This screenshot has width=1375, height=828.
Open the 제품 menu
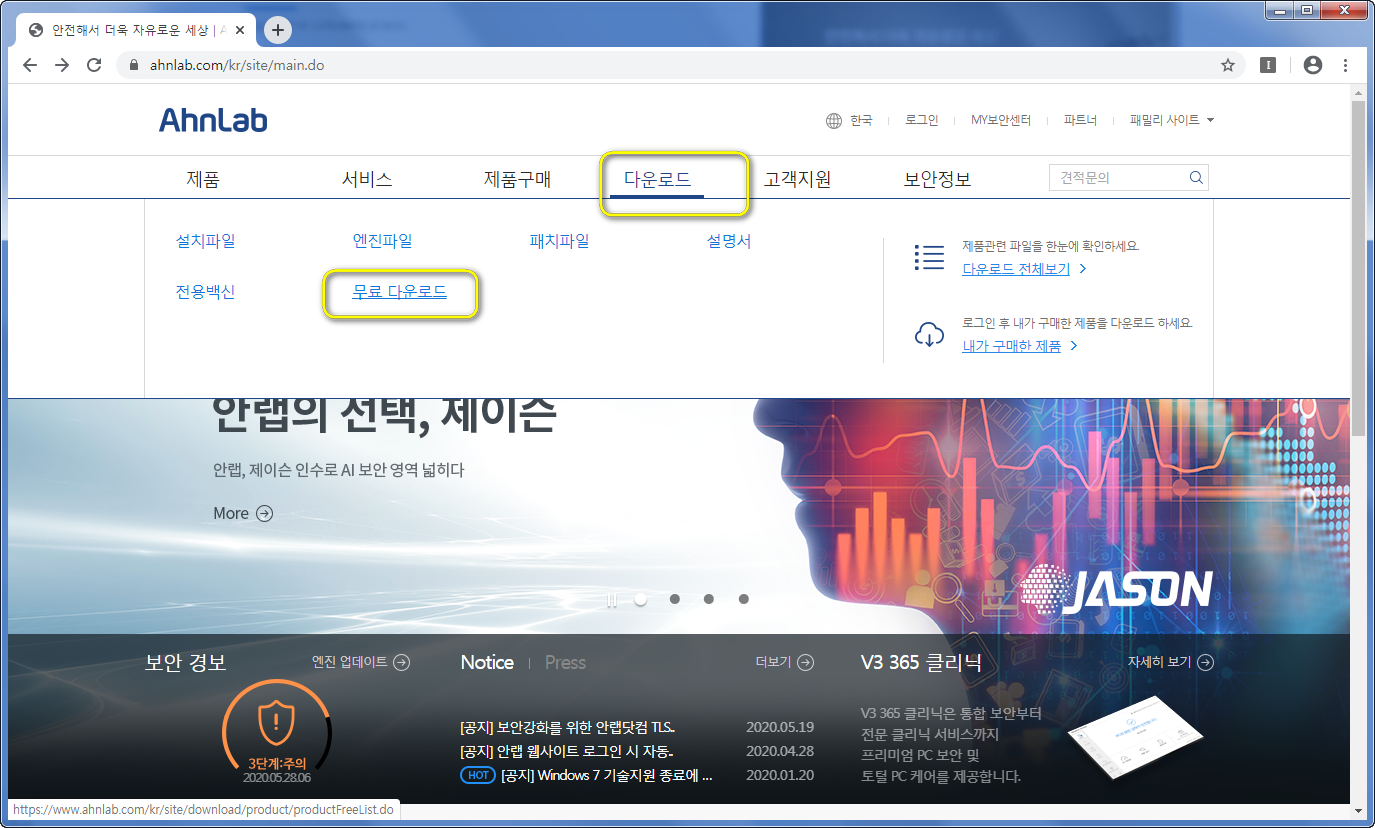(203, 179)
